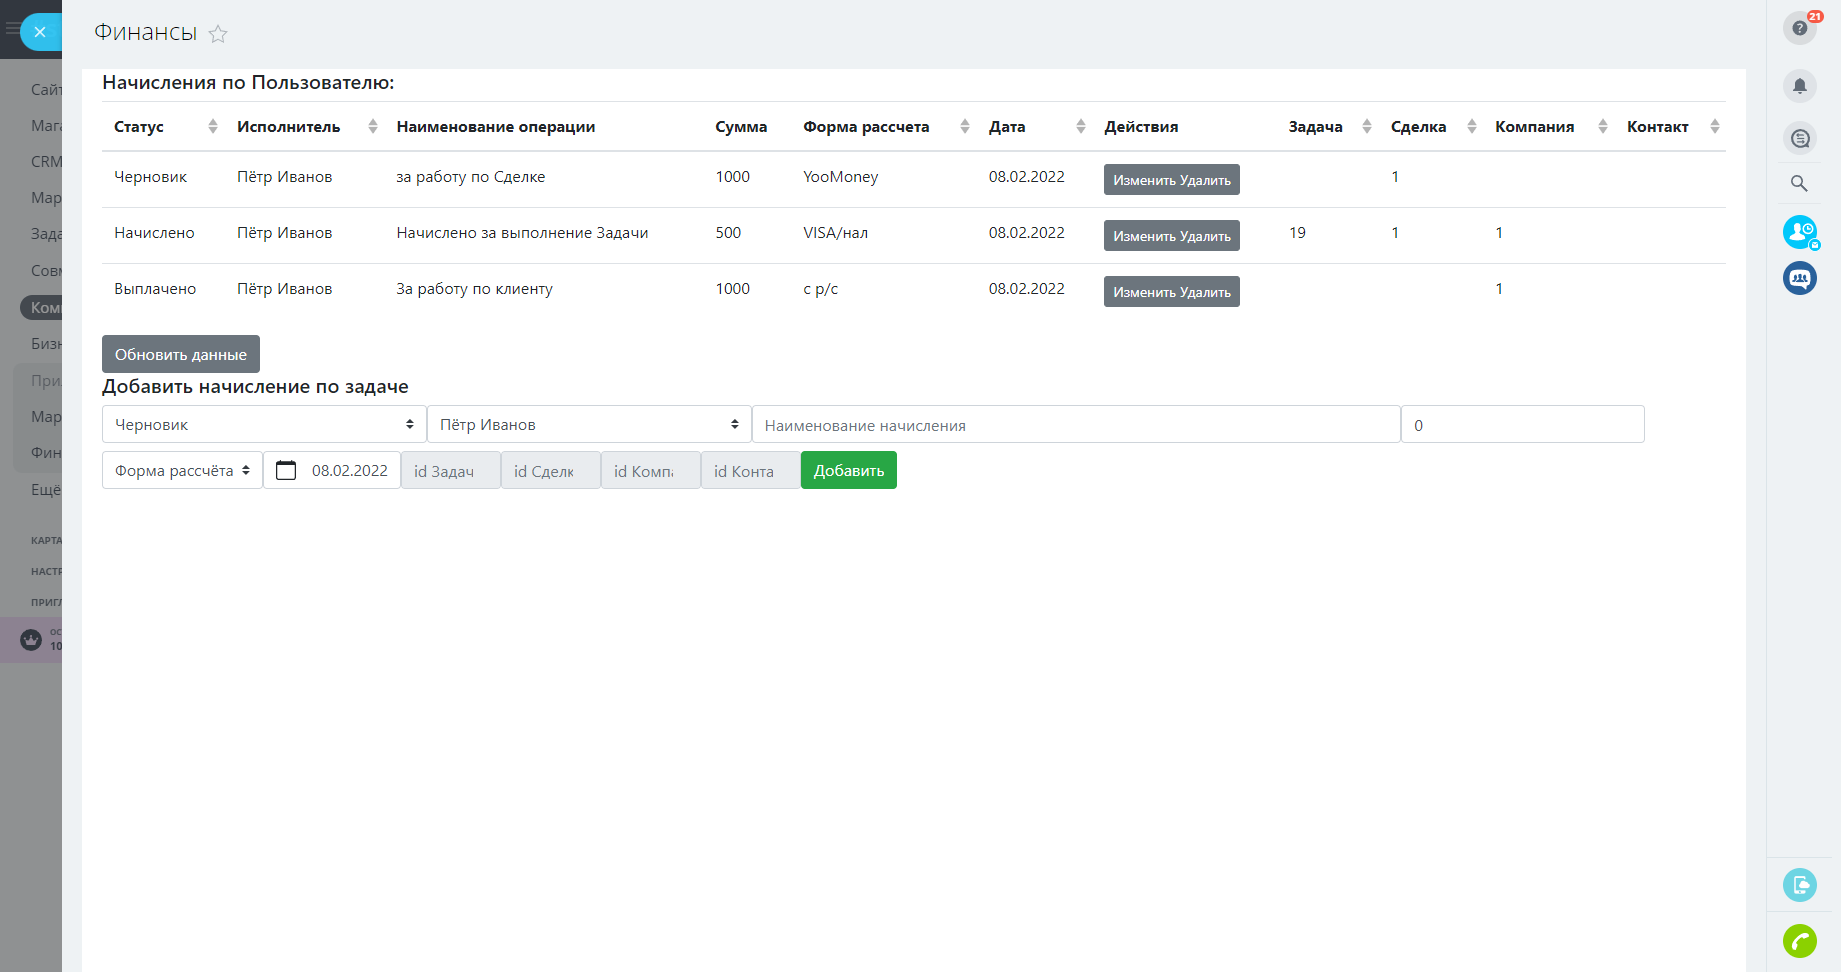Click the Обновить данные button
The width and height of the screenshot is (1841, 972).
(181, 354)
